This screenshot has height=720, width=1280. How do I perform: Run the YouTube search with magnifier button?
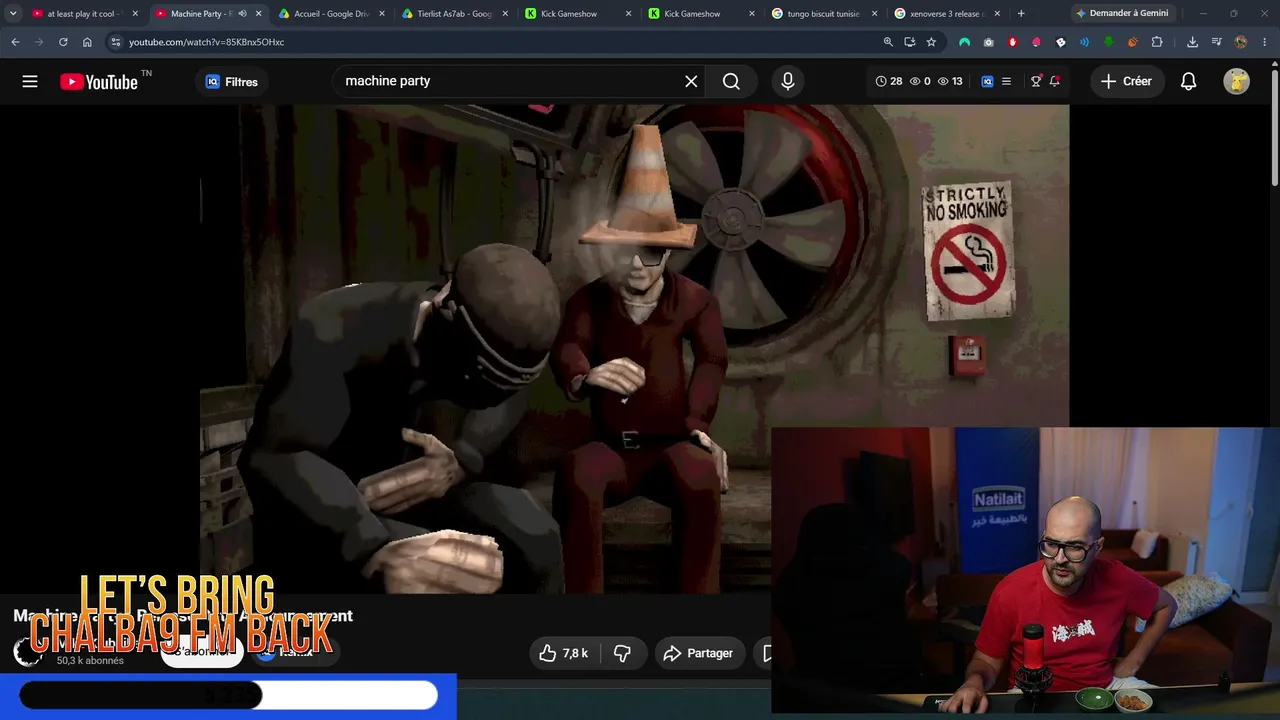(732, 82)
